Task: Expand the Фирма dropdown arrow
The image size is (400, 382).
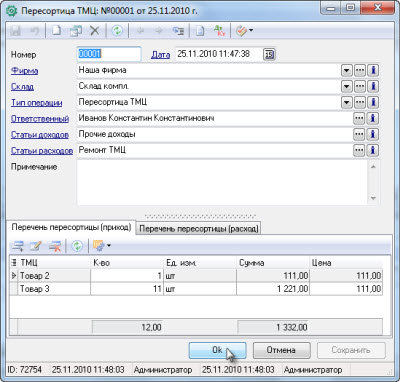Action: point(347,70)
